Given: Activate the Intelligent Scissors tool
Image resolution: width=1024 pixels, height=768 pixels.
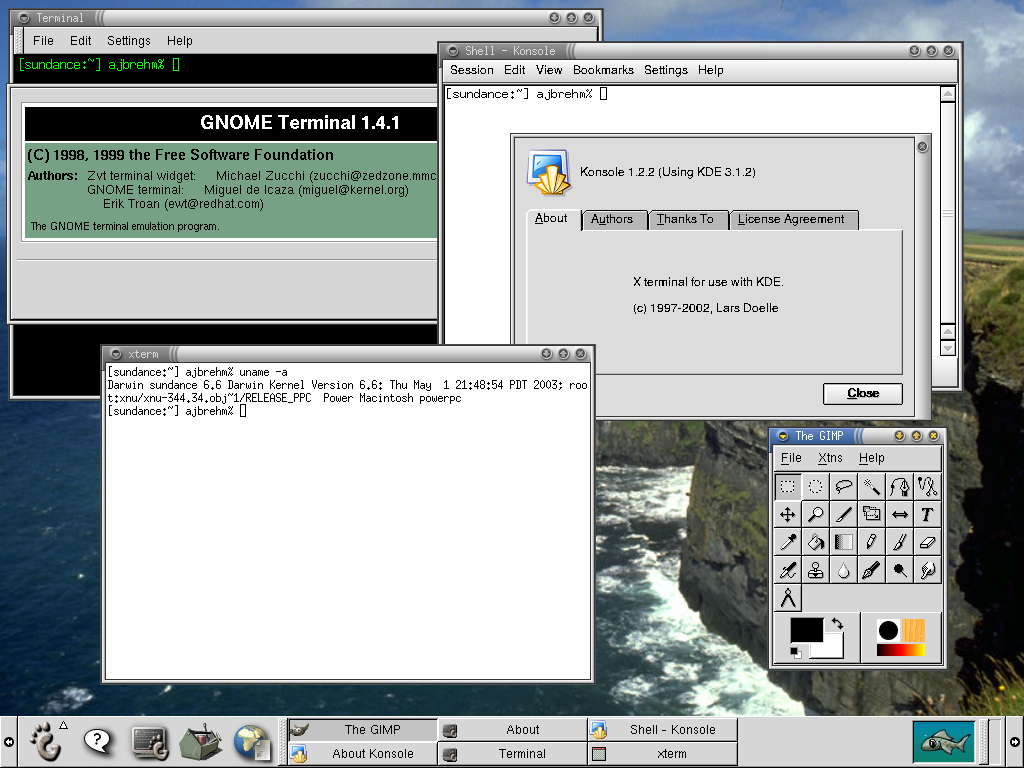Looking at the screenshot, I should click(x=927, y=487).
